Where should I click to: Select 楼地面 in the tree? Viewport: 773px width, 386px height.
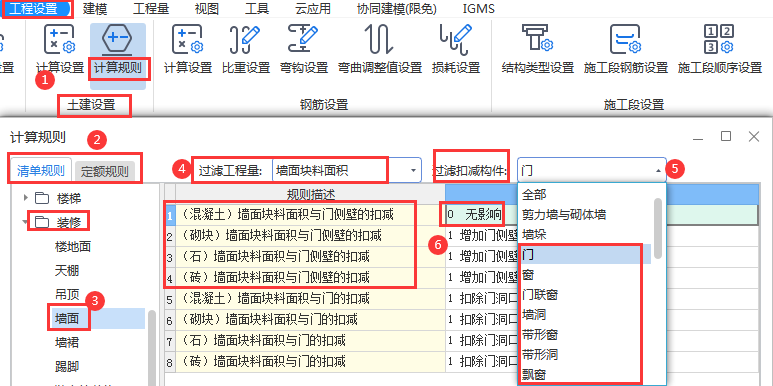[x=73, y=247]
